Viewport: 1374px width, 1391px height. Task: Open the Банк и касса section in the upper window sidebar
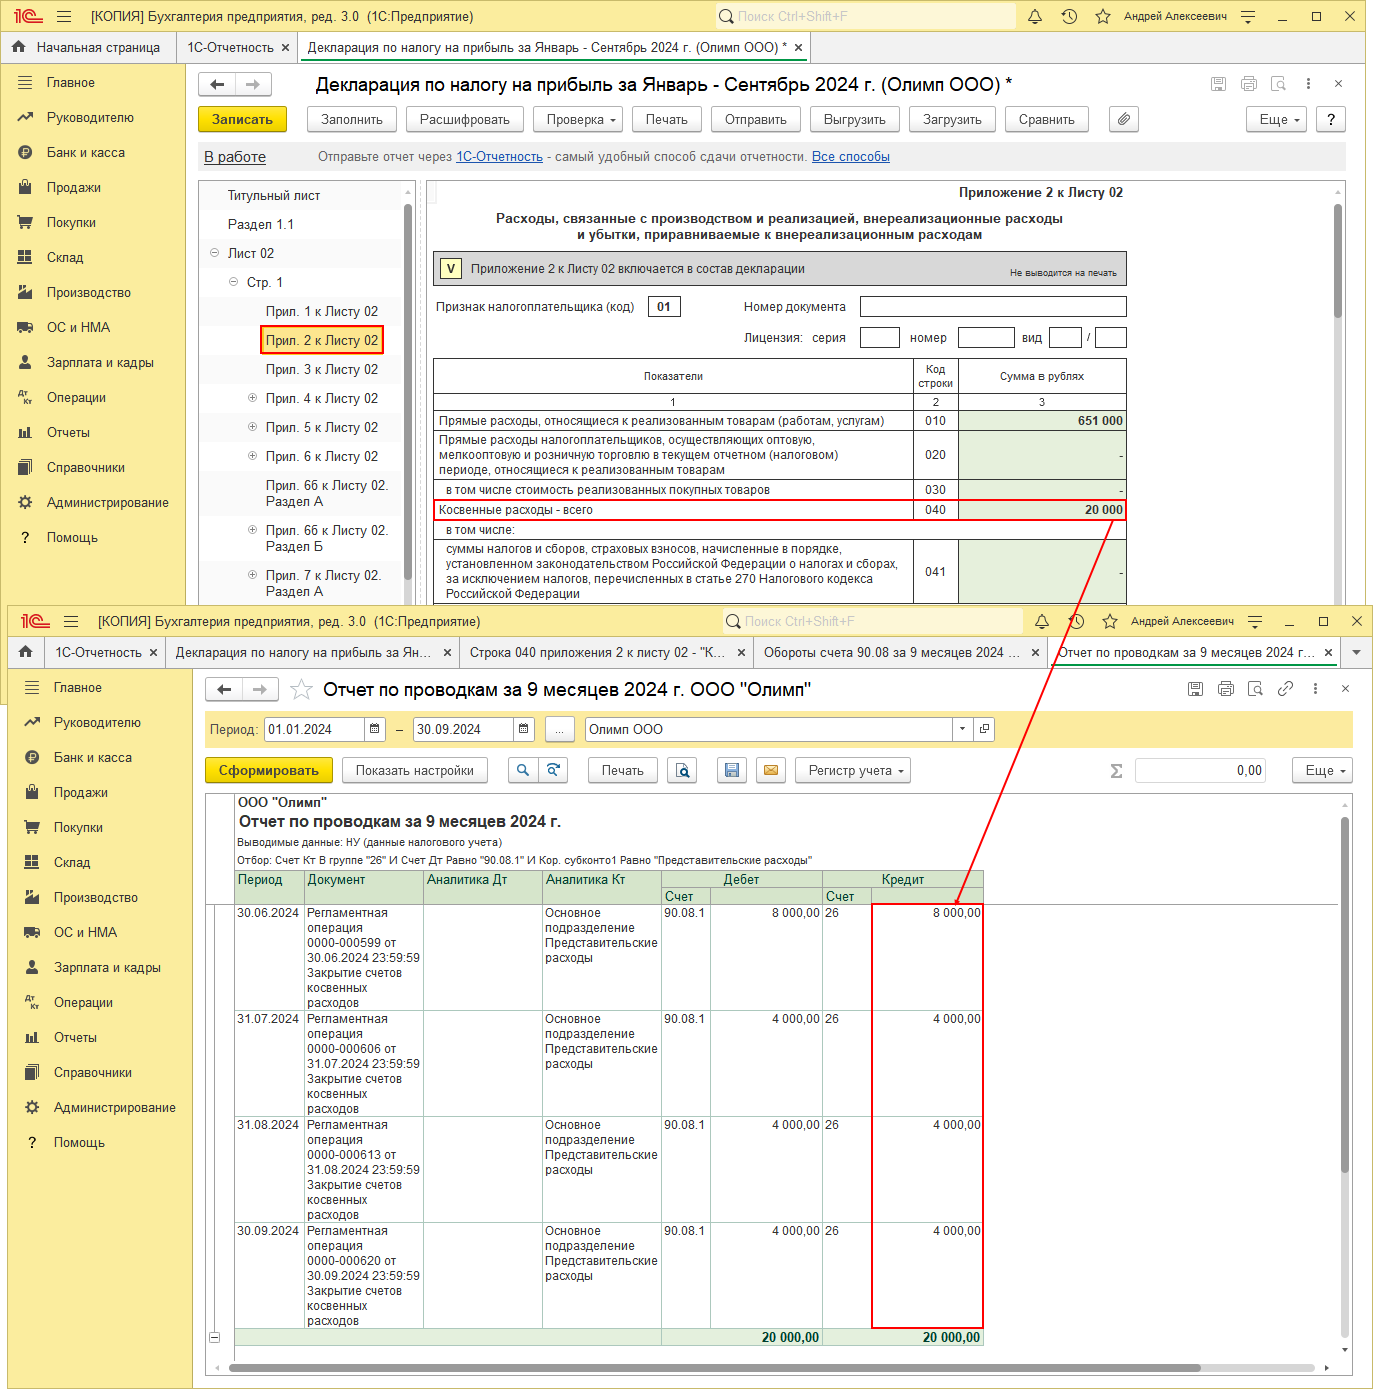click(86, 152)
